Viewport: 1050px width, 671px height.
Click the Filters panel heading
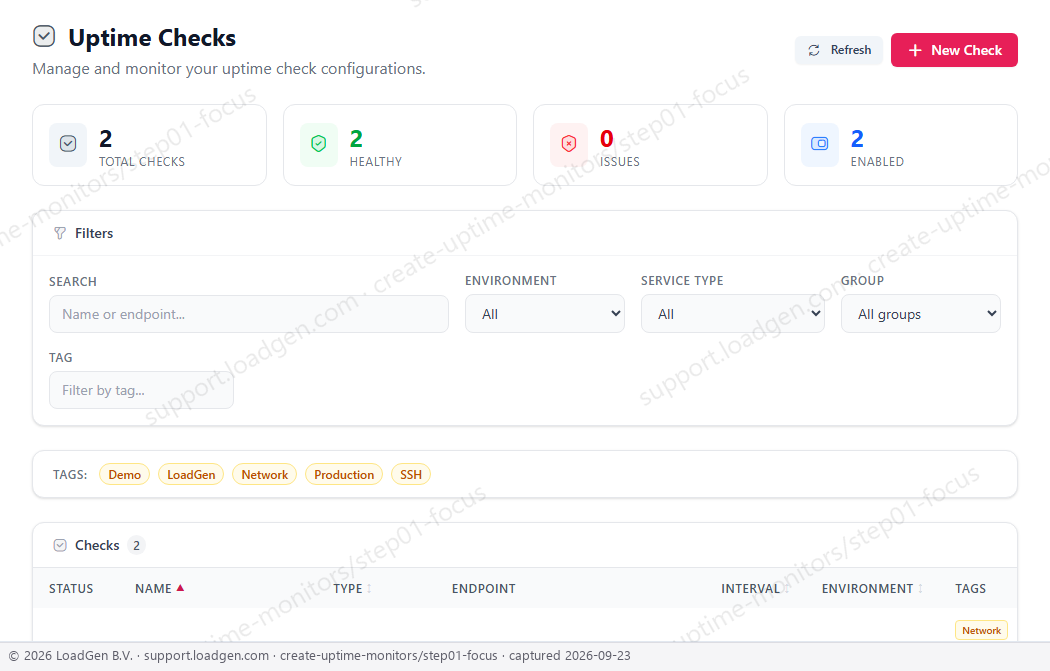tap(94, 233)
